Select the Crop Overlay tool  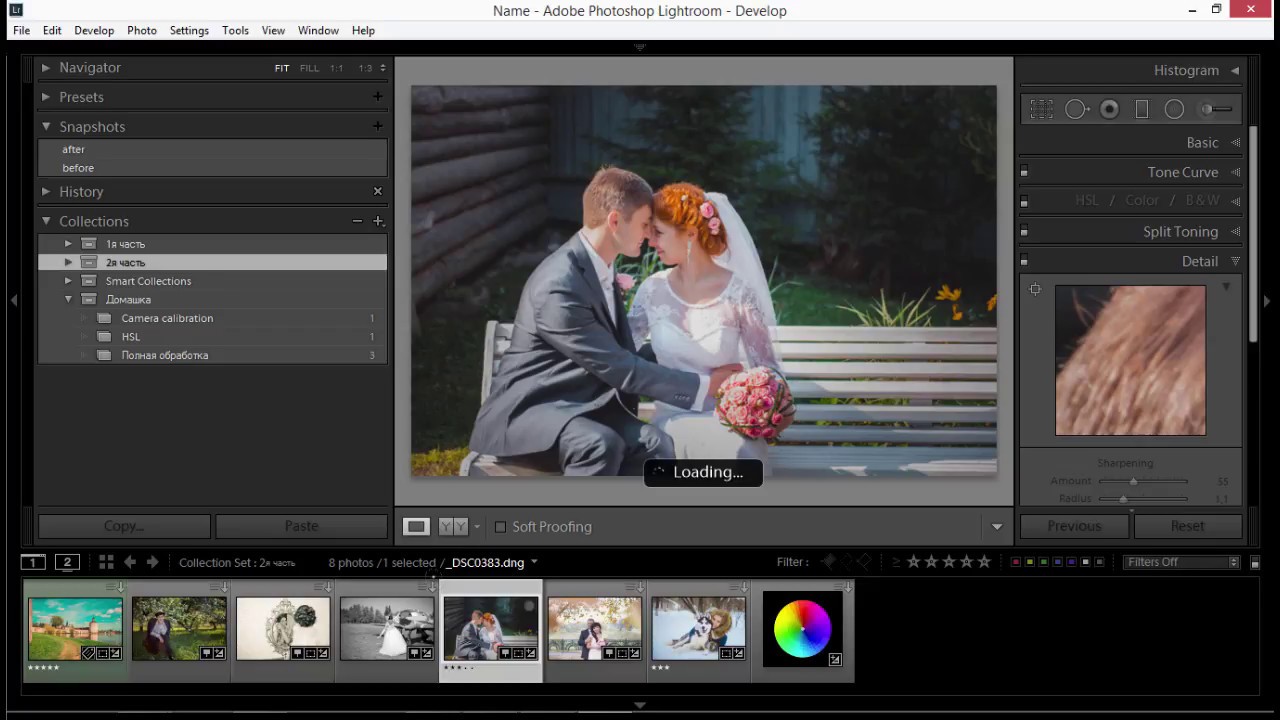[1041, 110]
